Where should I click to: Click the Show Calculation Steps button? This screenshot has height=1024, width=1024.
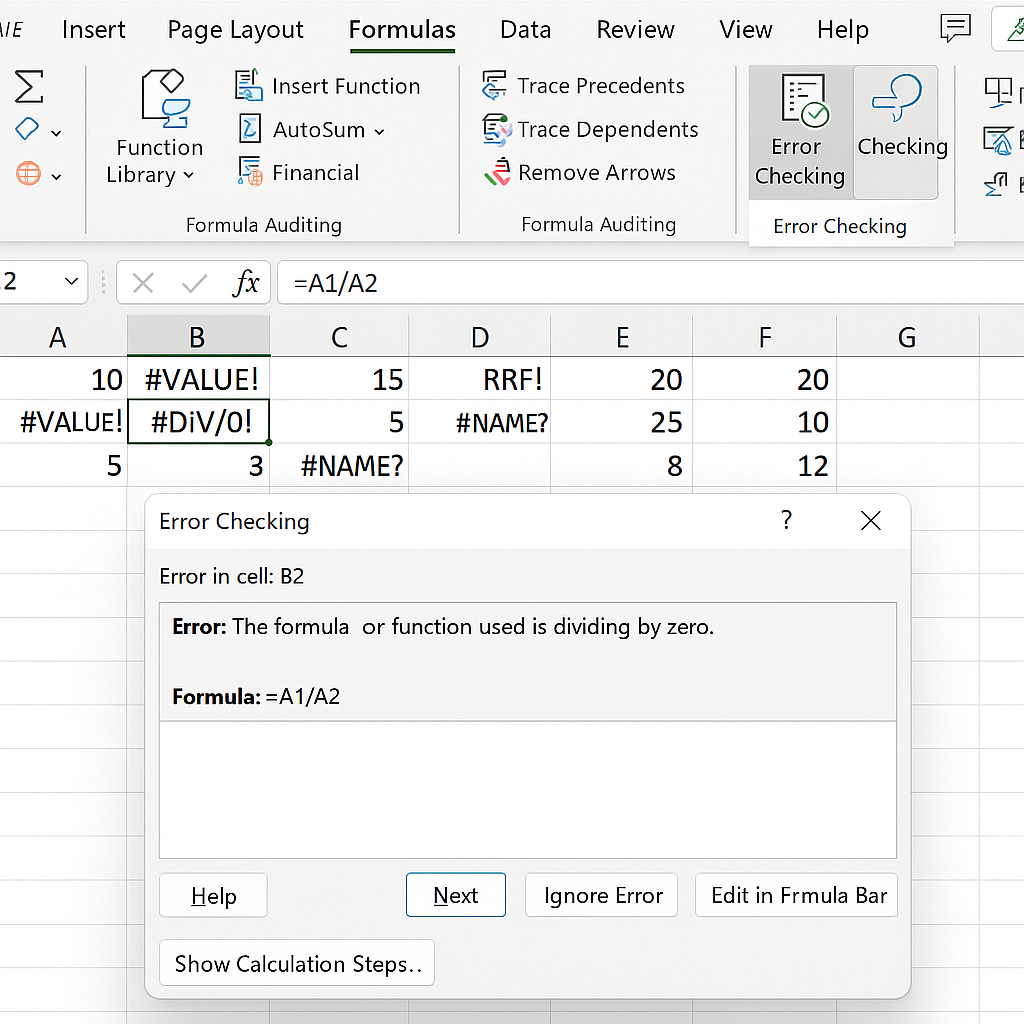click(297, 963)
